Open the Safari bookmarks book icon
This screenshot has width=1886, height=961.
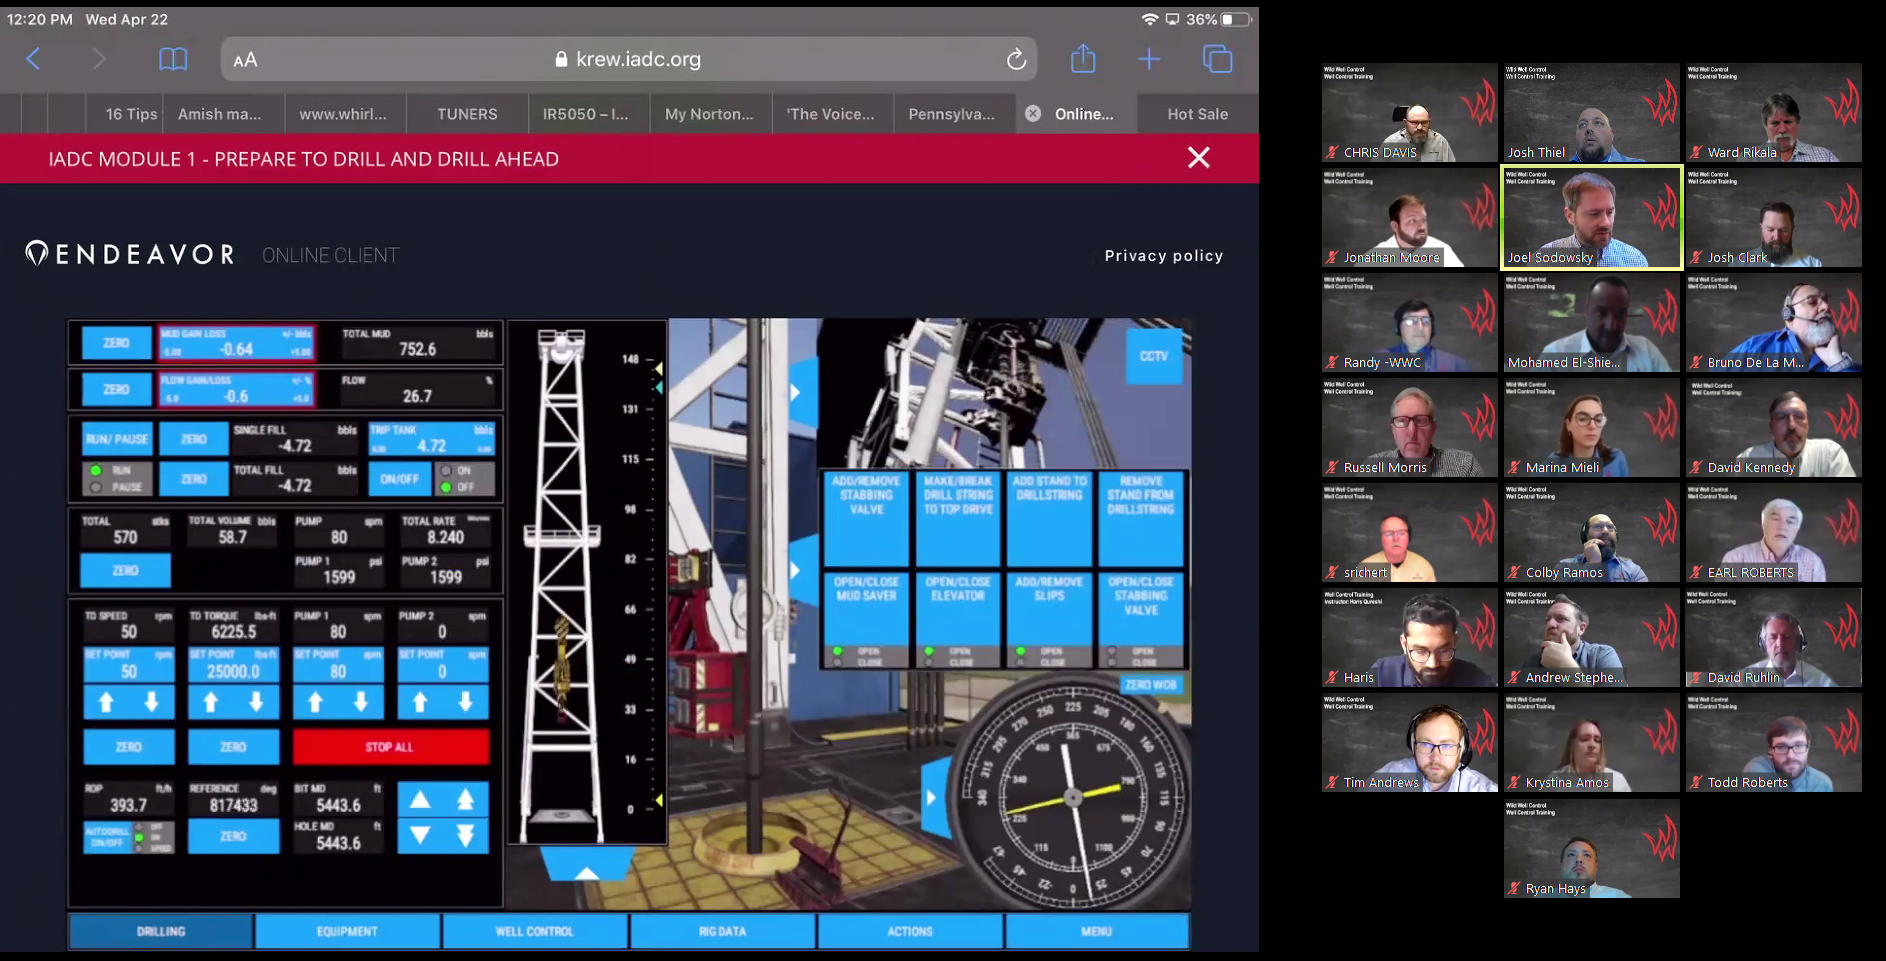click(173, 60)
